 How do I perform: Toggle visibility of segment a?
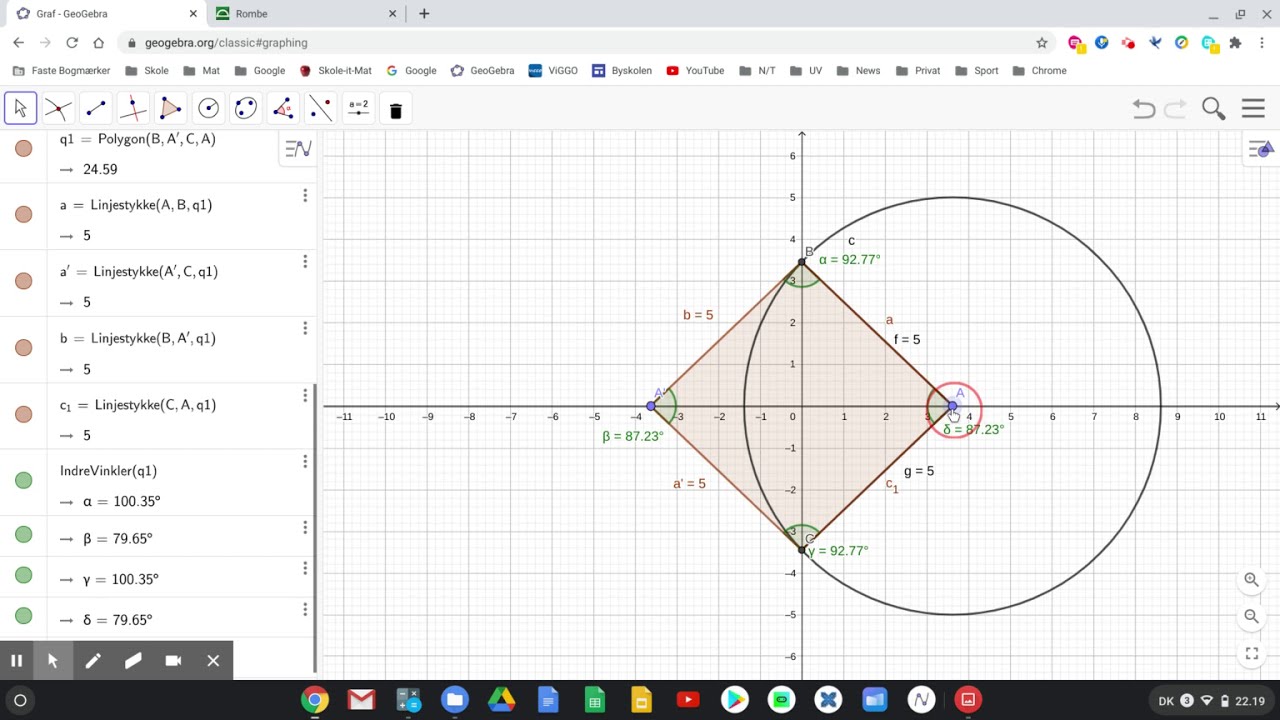(24, 214)
